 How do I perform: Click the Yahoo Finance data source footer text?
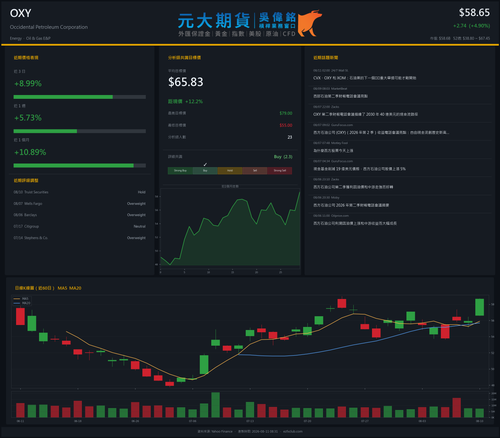[x=215, y=431]
